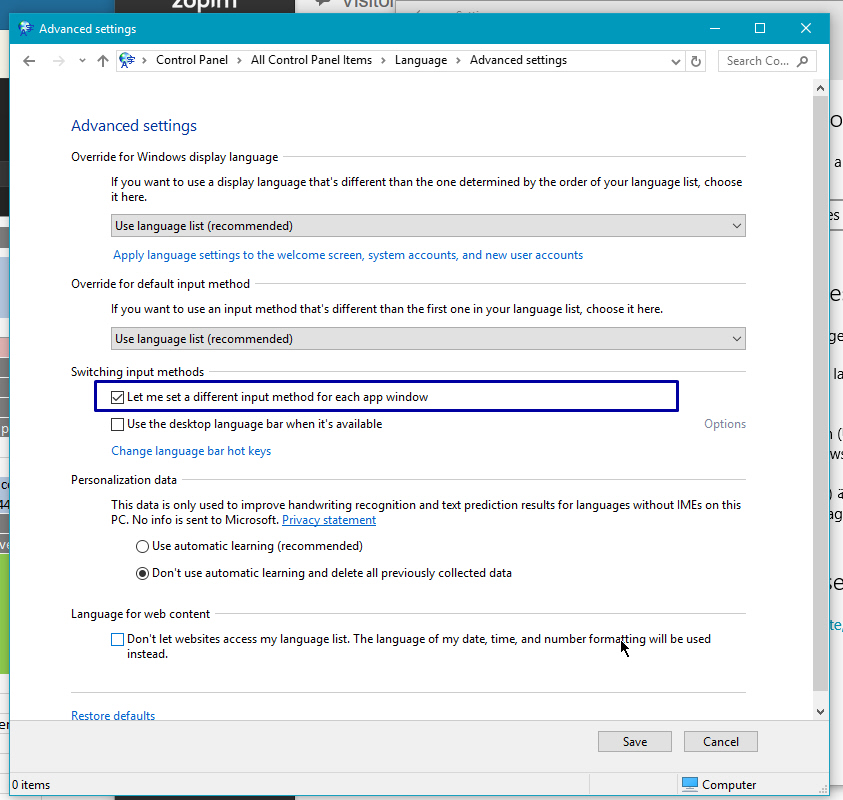Open Change language bar hot keys link

pos(191,451)
